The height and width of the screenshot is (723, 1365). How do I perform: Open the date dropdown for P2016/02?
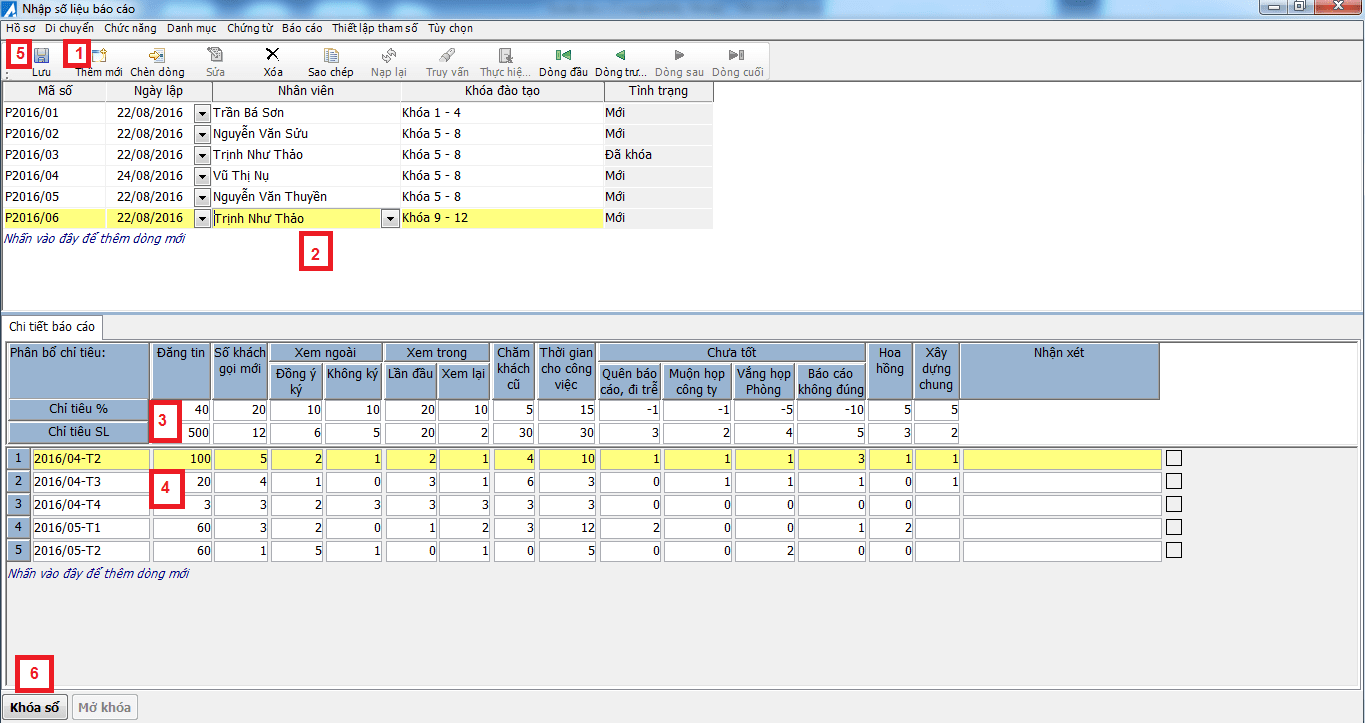(x=202, y=134)
